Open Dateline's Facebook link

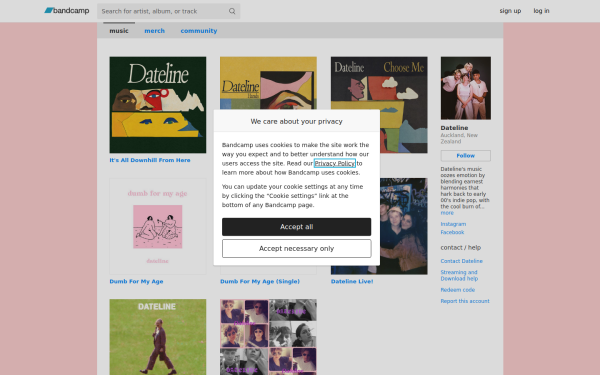(452, 232)
